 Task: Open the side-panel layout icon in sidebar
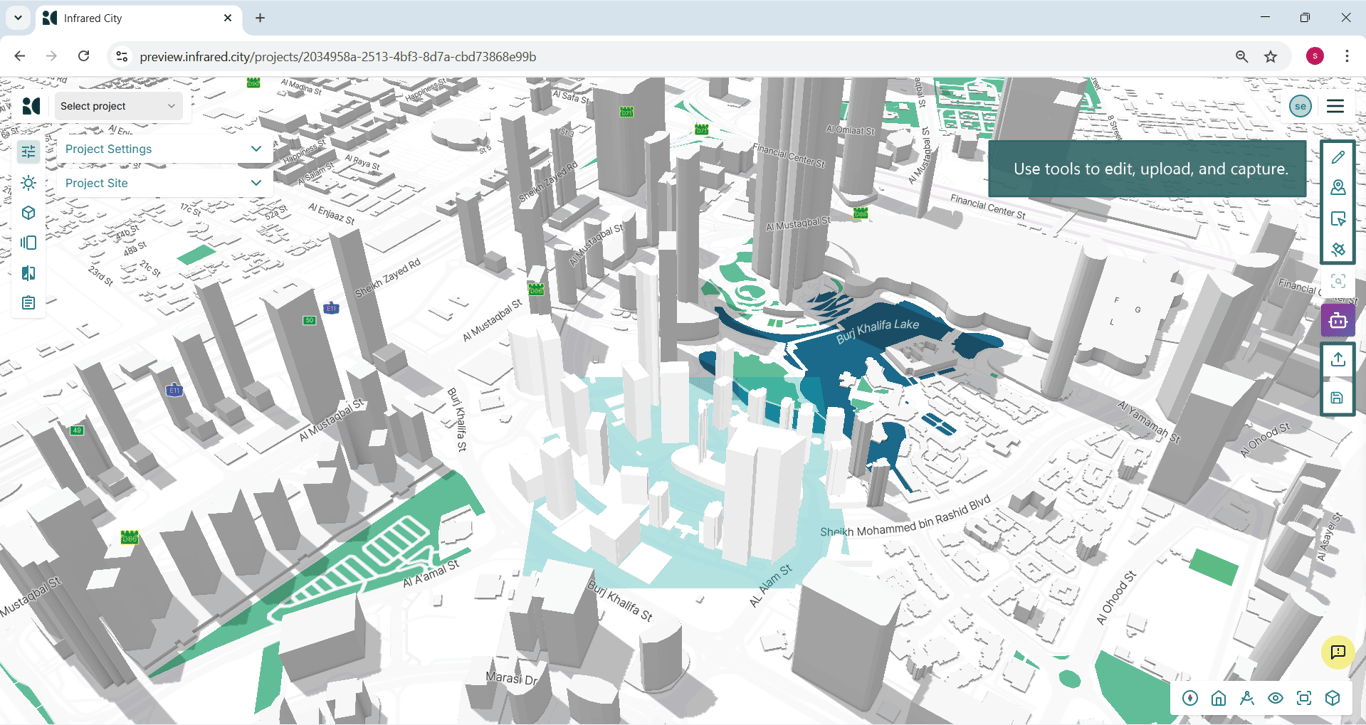click(x=28, y=243)
